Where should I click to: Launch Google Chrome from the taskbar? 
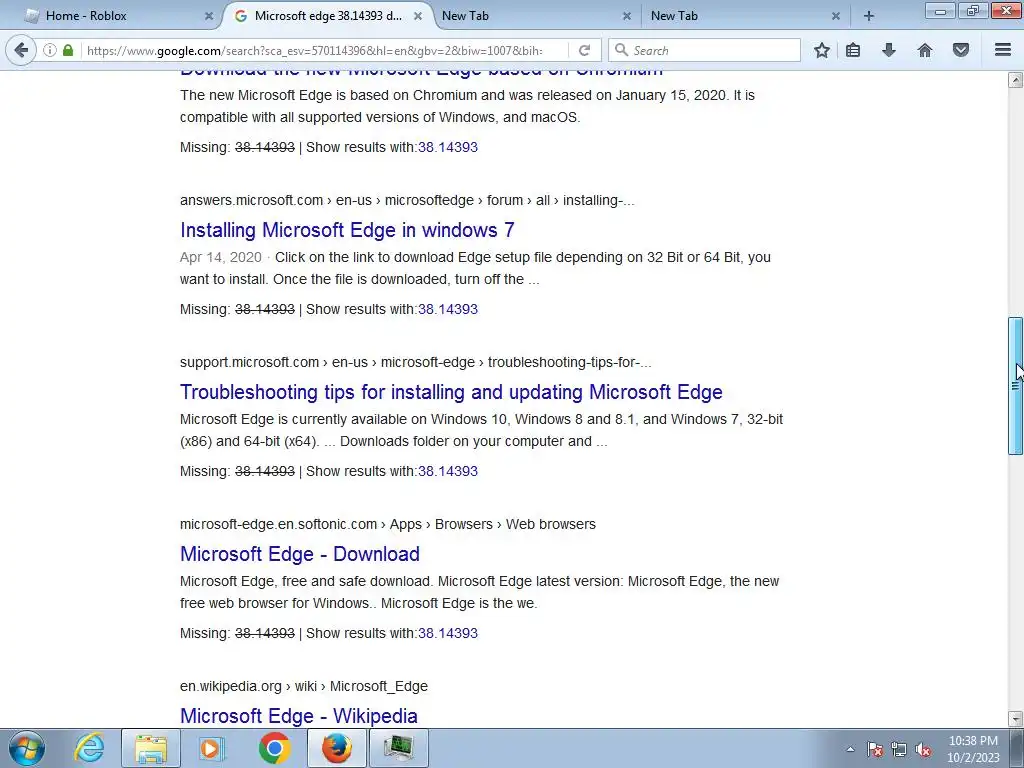(274, 748)
